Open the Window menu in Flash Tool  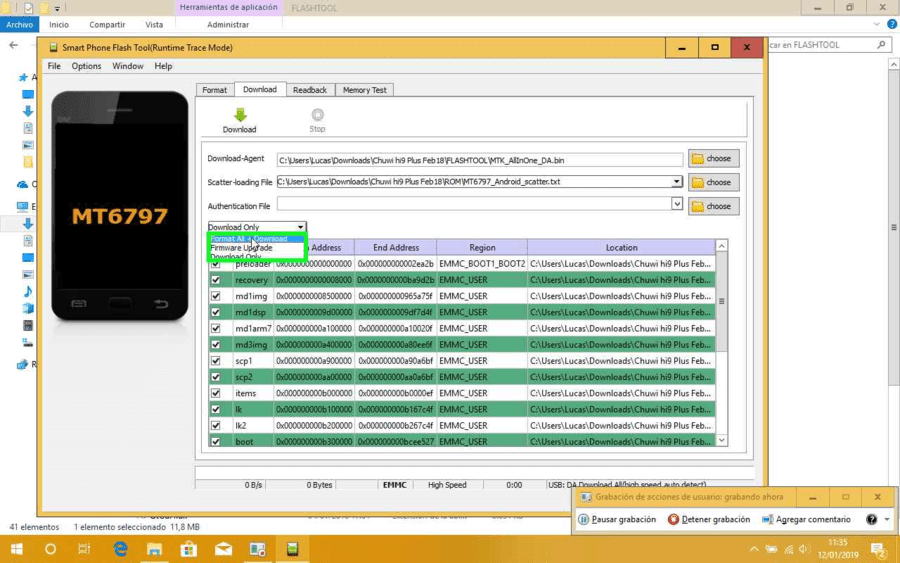127,66
